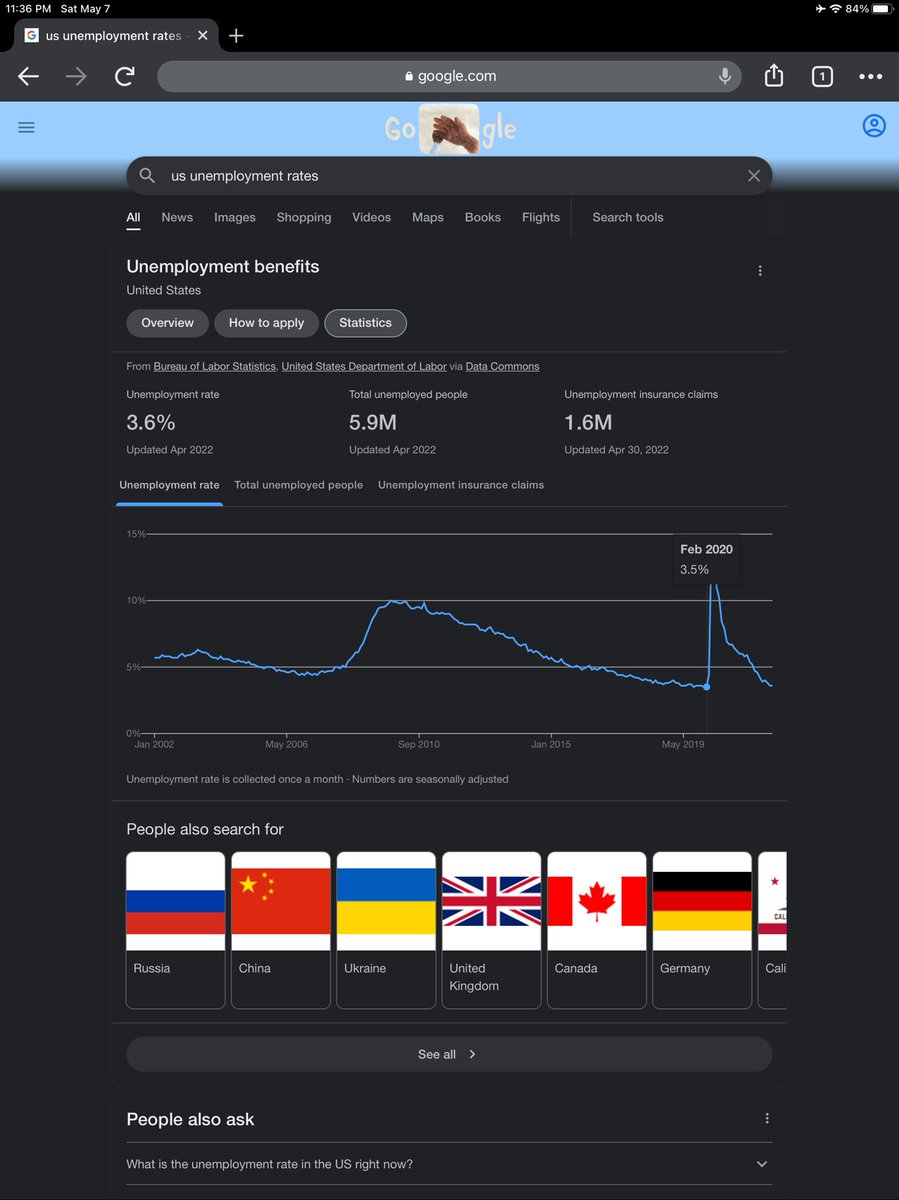Open the share sheet icon

pos(774,75)
